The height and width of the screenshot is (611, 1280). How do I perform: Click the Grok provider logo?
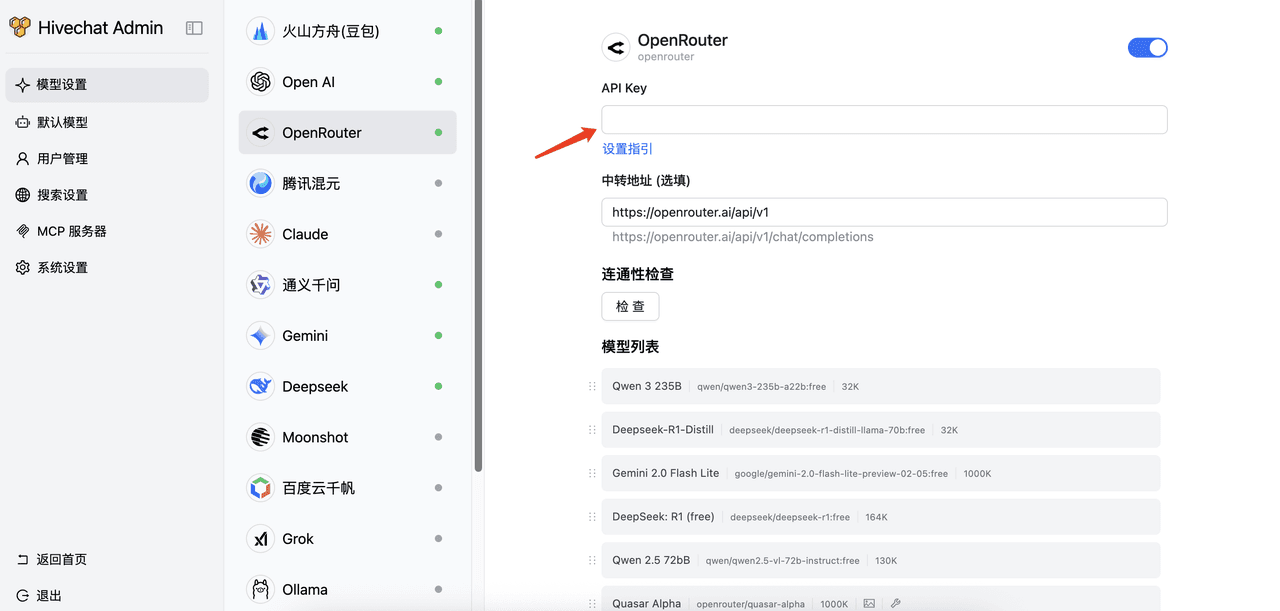[260, 538]
